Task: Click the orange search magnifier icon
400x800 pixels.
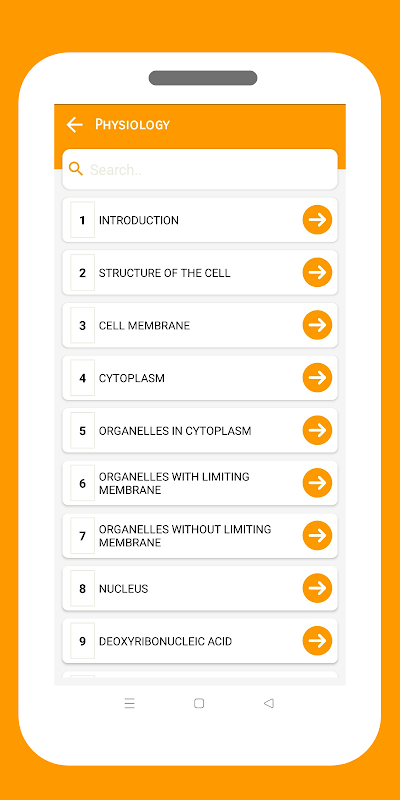Action: tap(76, 169)
